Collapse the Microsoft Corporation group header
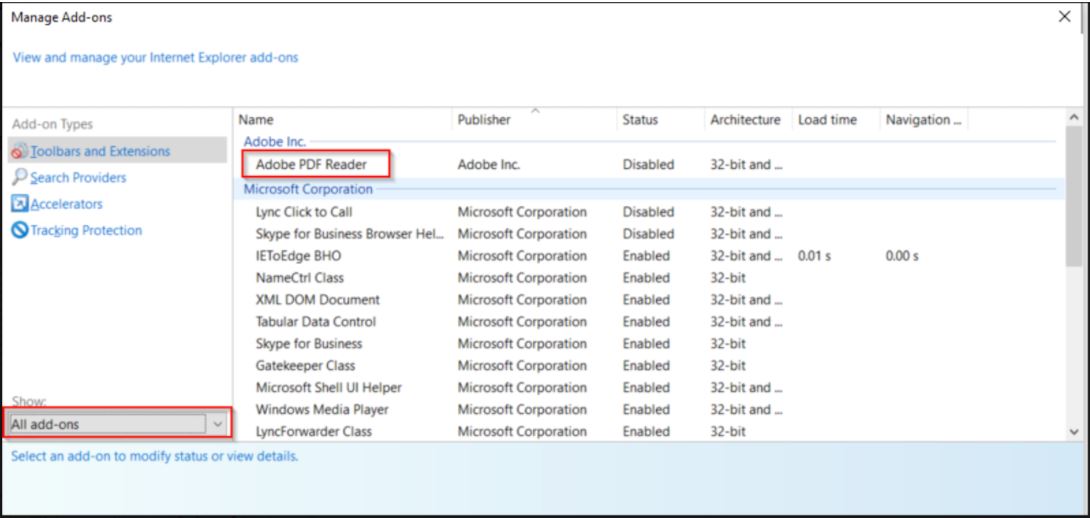Image resolution: width=1090 pixels, height=518 pixels. [308, 188]
